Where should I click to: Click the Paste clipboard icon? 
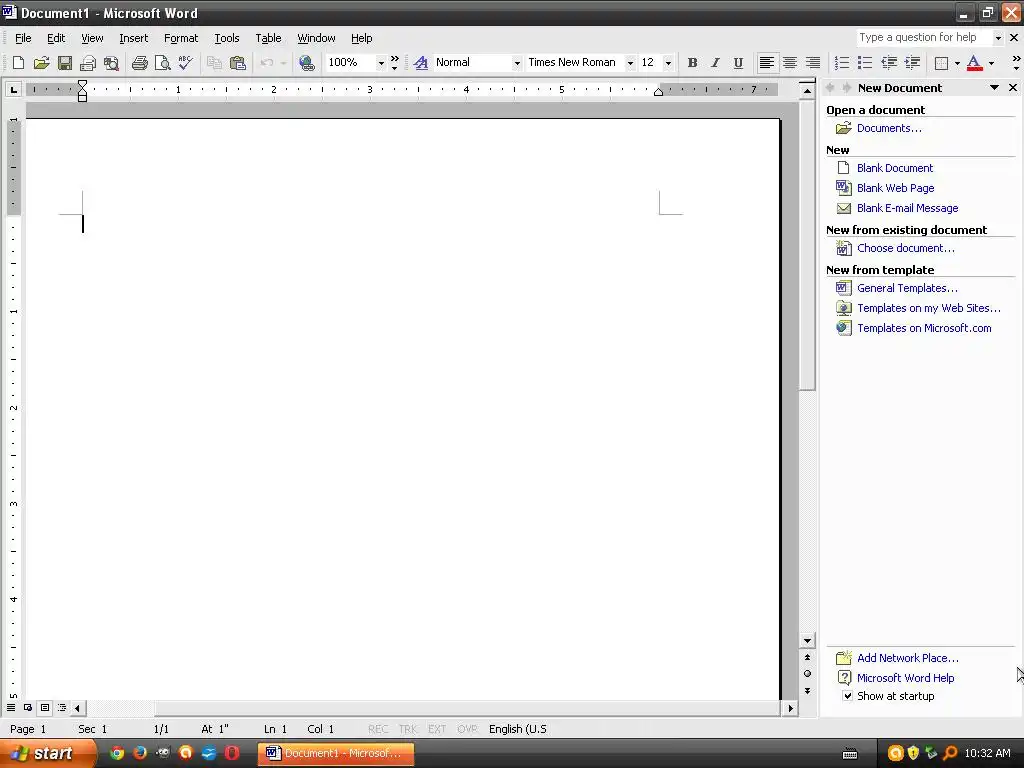pos(238,63)
